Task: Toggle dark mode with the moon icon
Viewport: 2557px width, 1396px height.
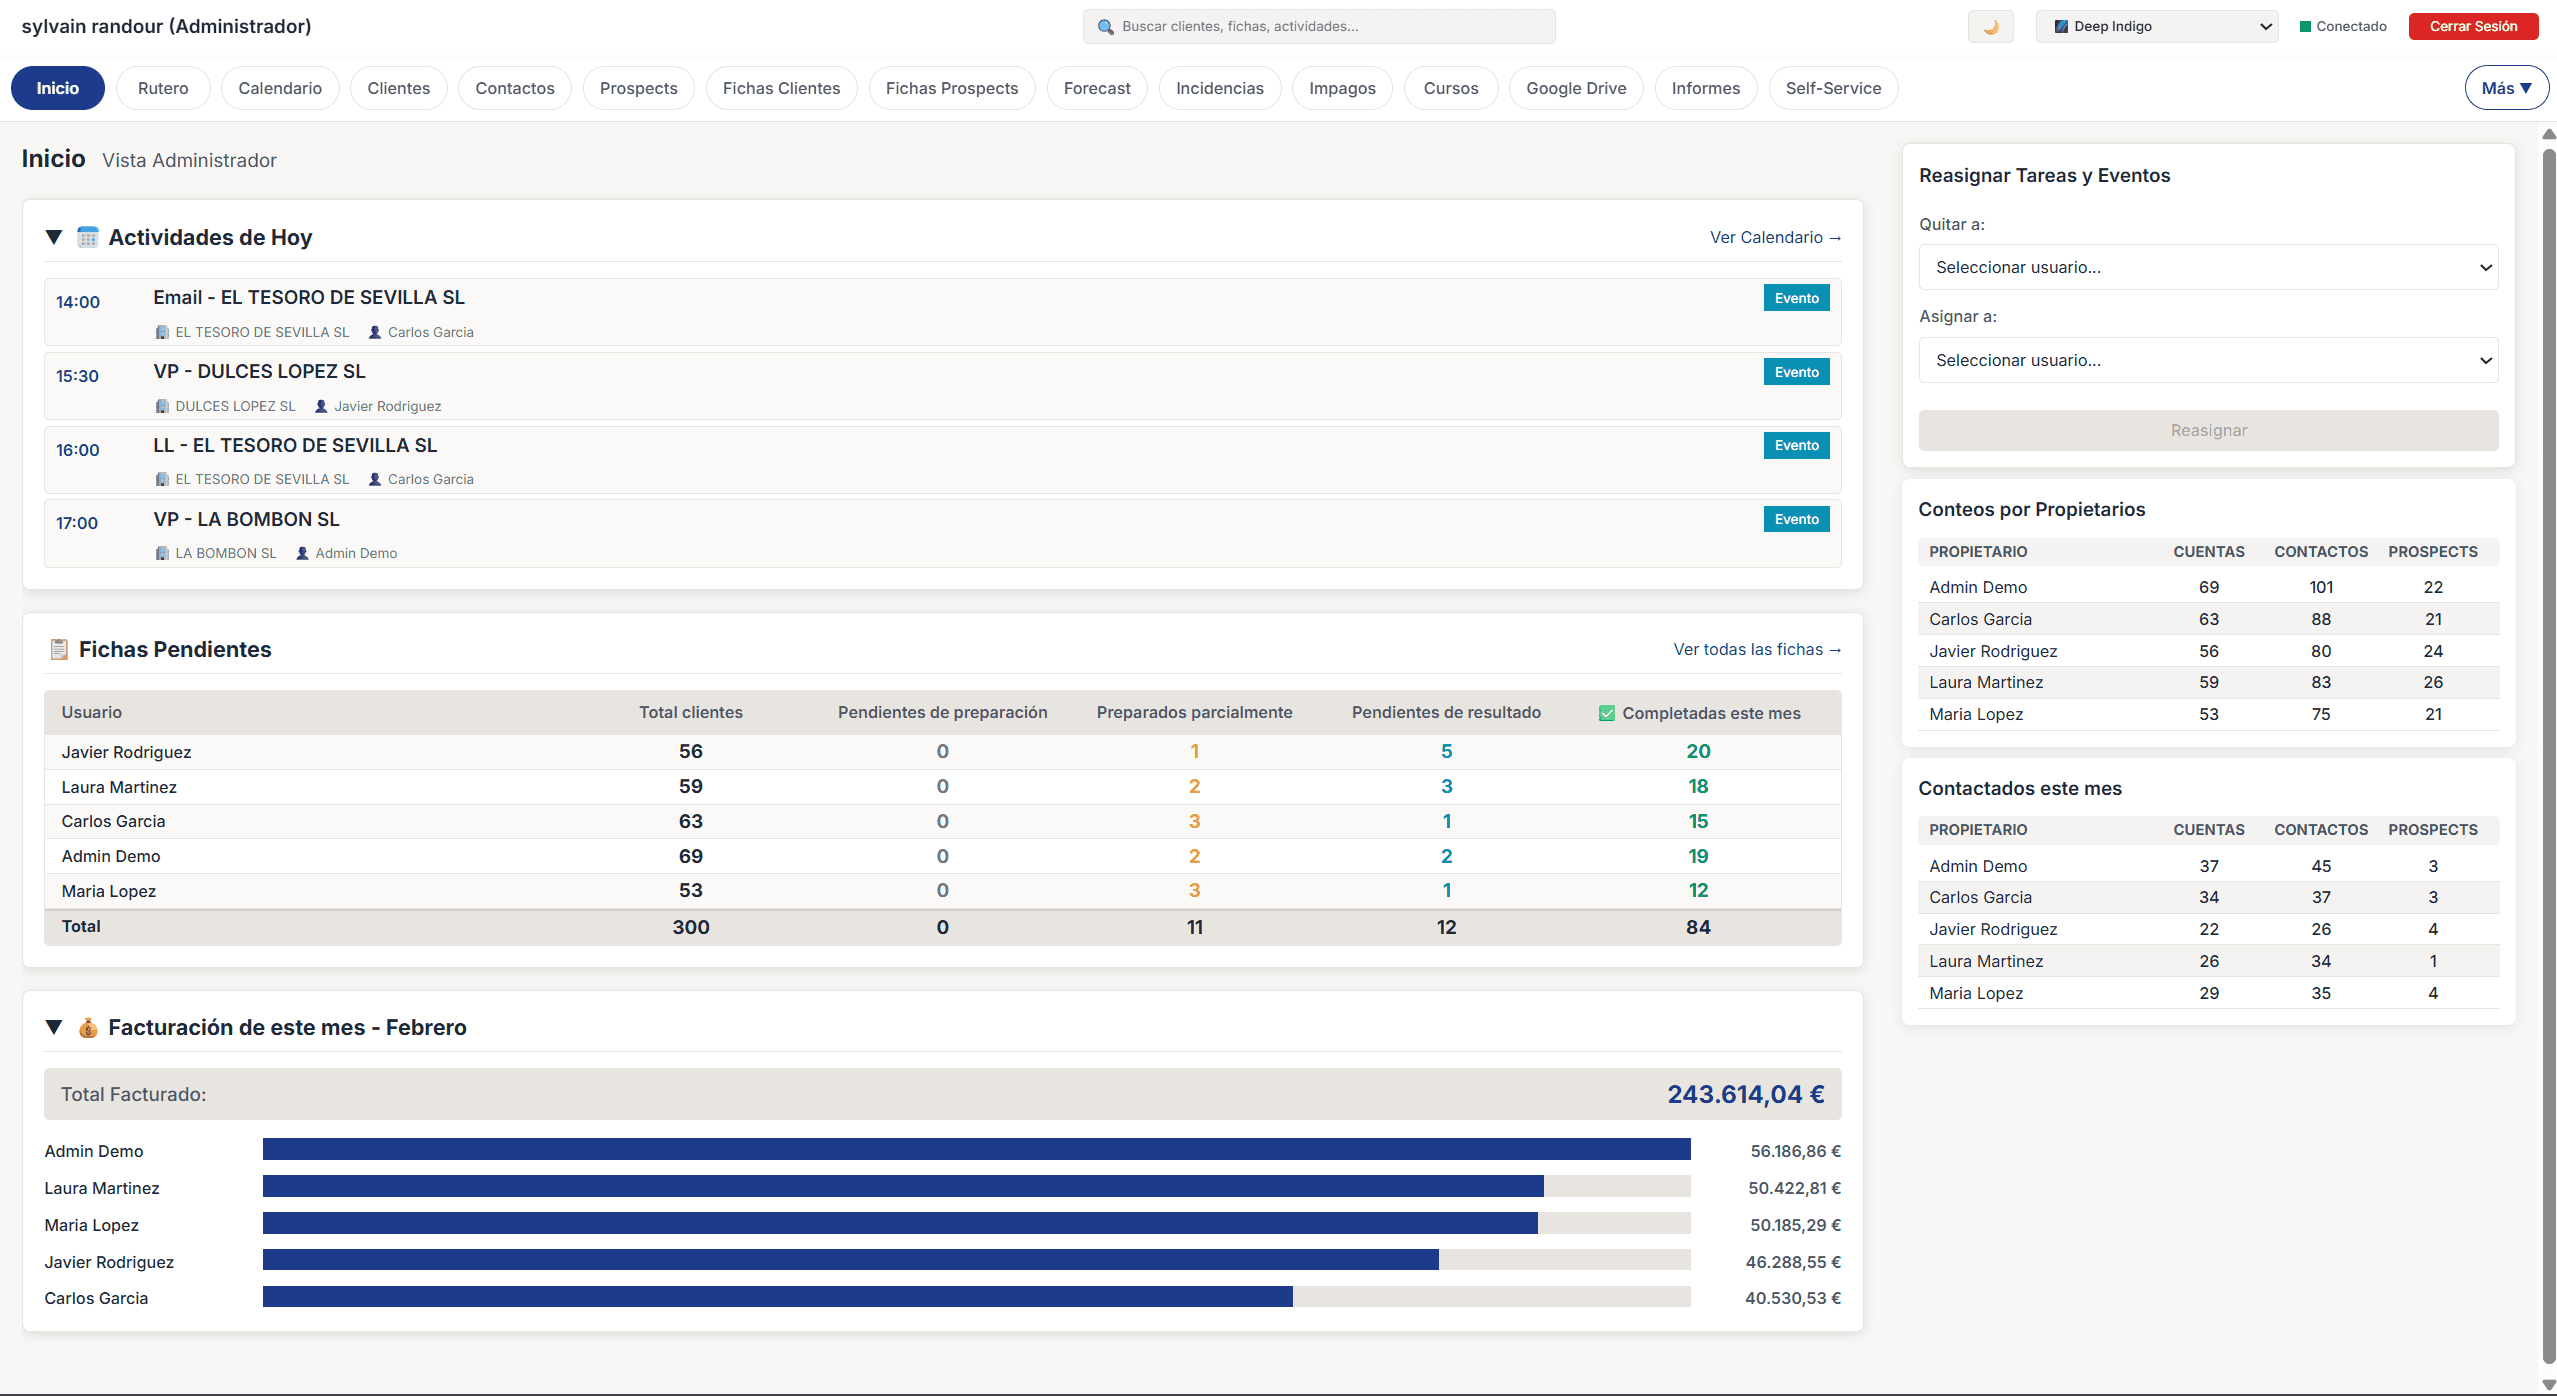Action: 1991,26
